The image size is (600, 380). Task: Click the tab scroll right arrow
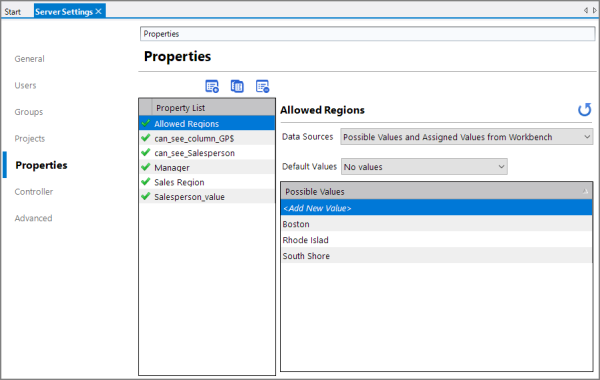coord(594,10)
